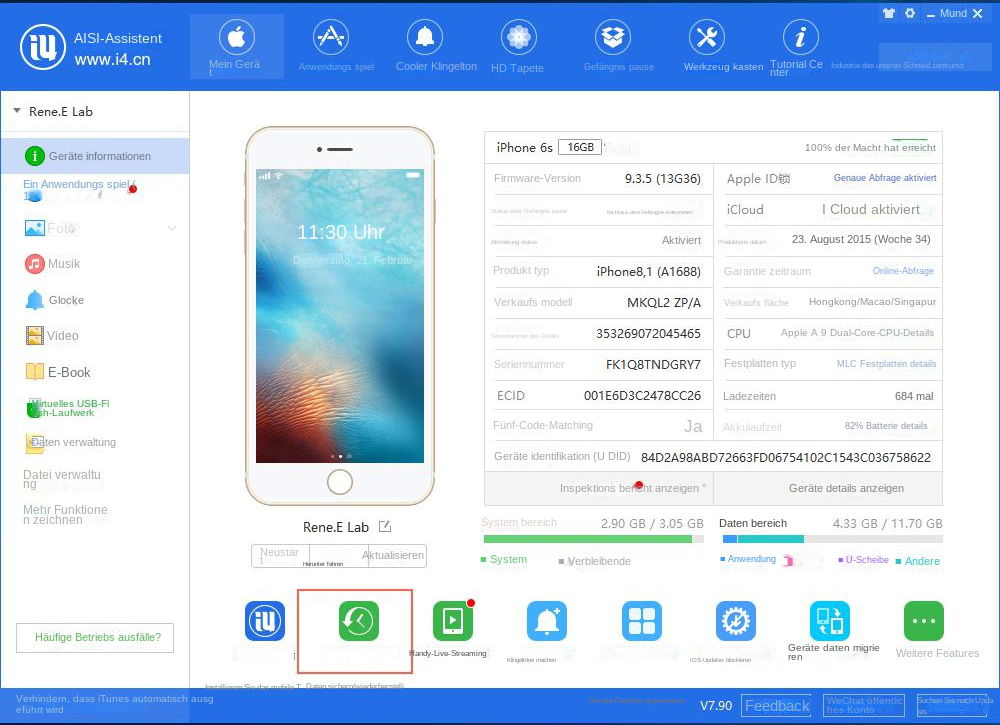Screen dimensions: 1000x725
Task: Click the Anwendung legend swatch
Action: click(723, 559)
